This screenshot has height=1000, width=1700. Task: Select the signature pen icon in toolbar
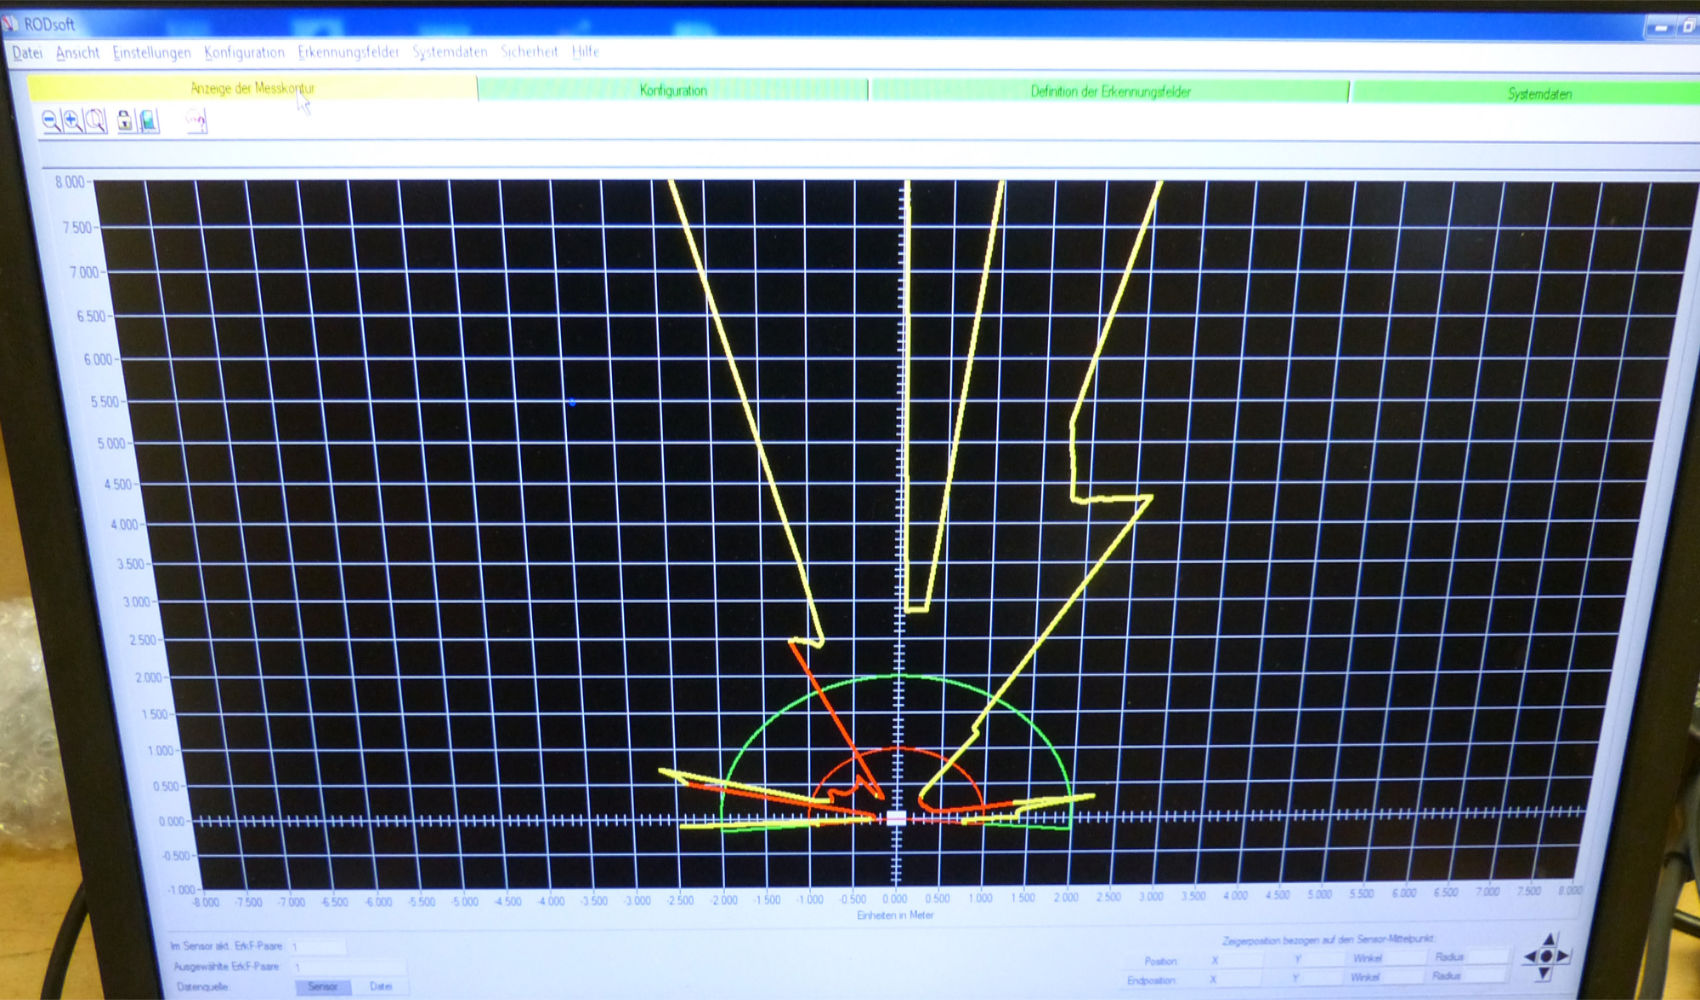[x=194, y=119]
